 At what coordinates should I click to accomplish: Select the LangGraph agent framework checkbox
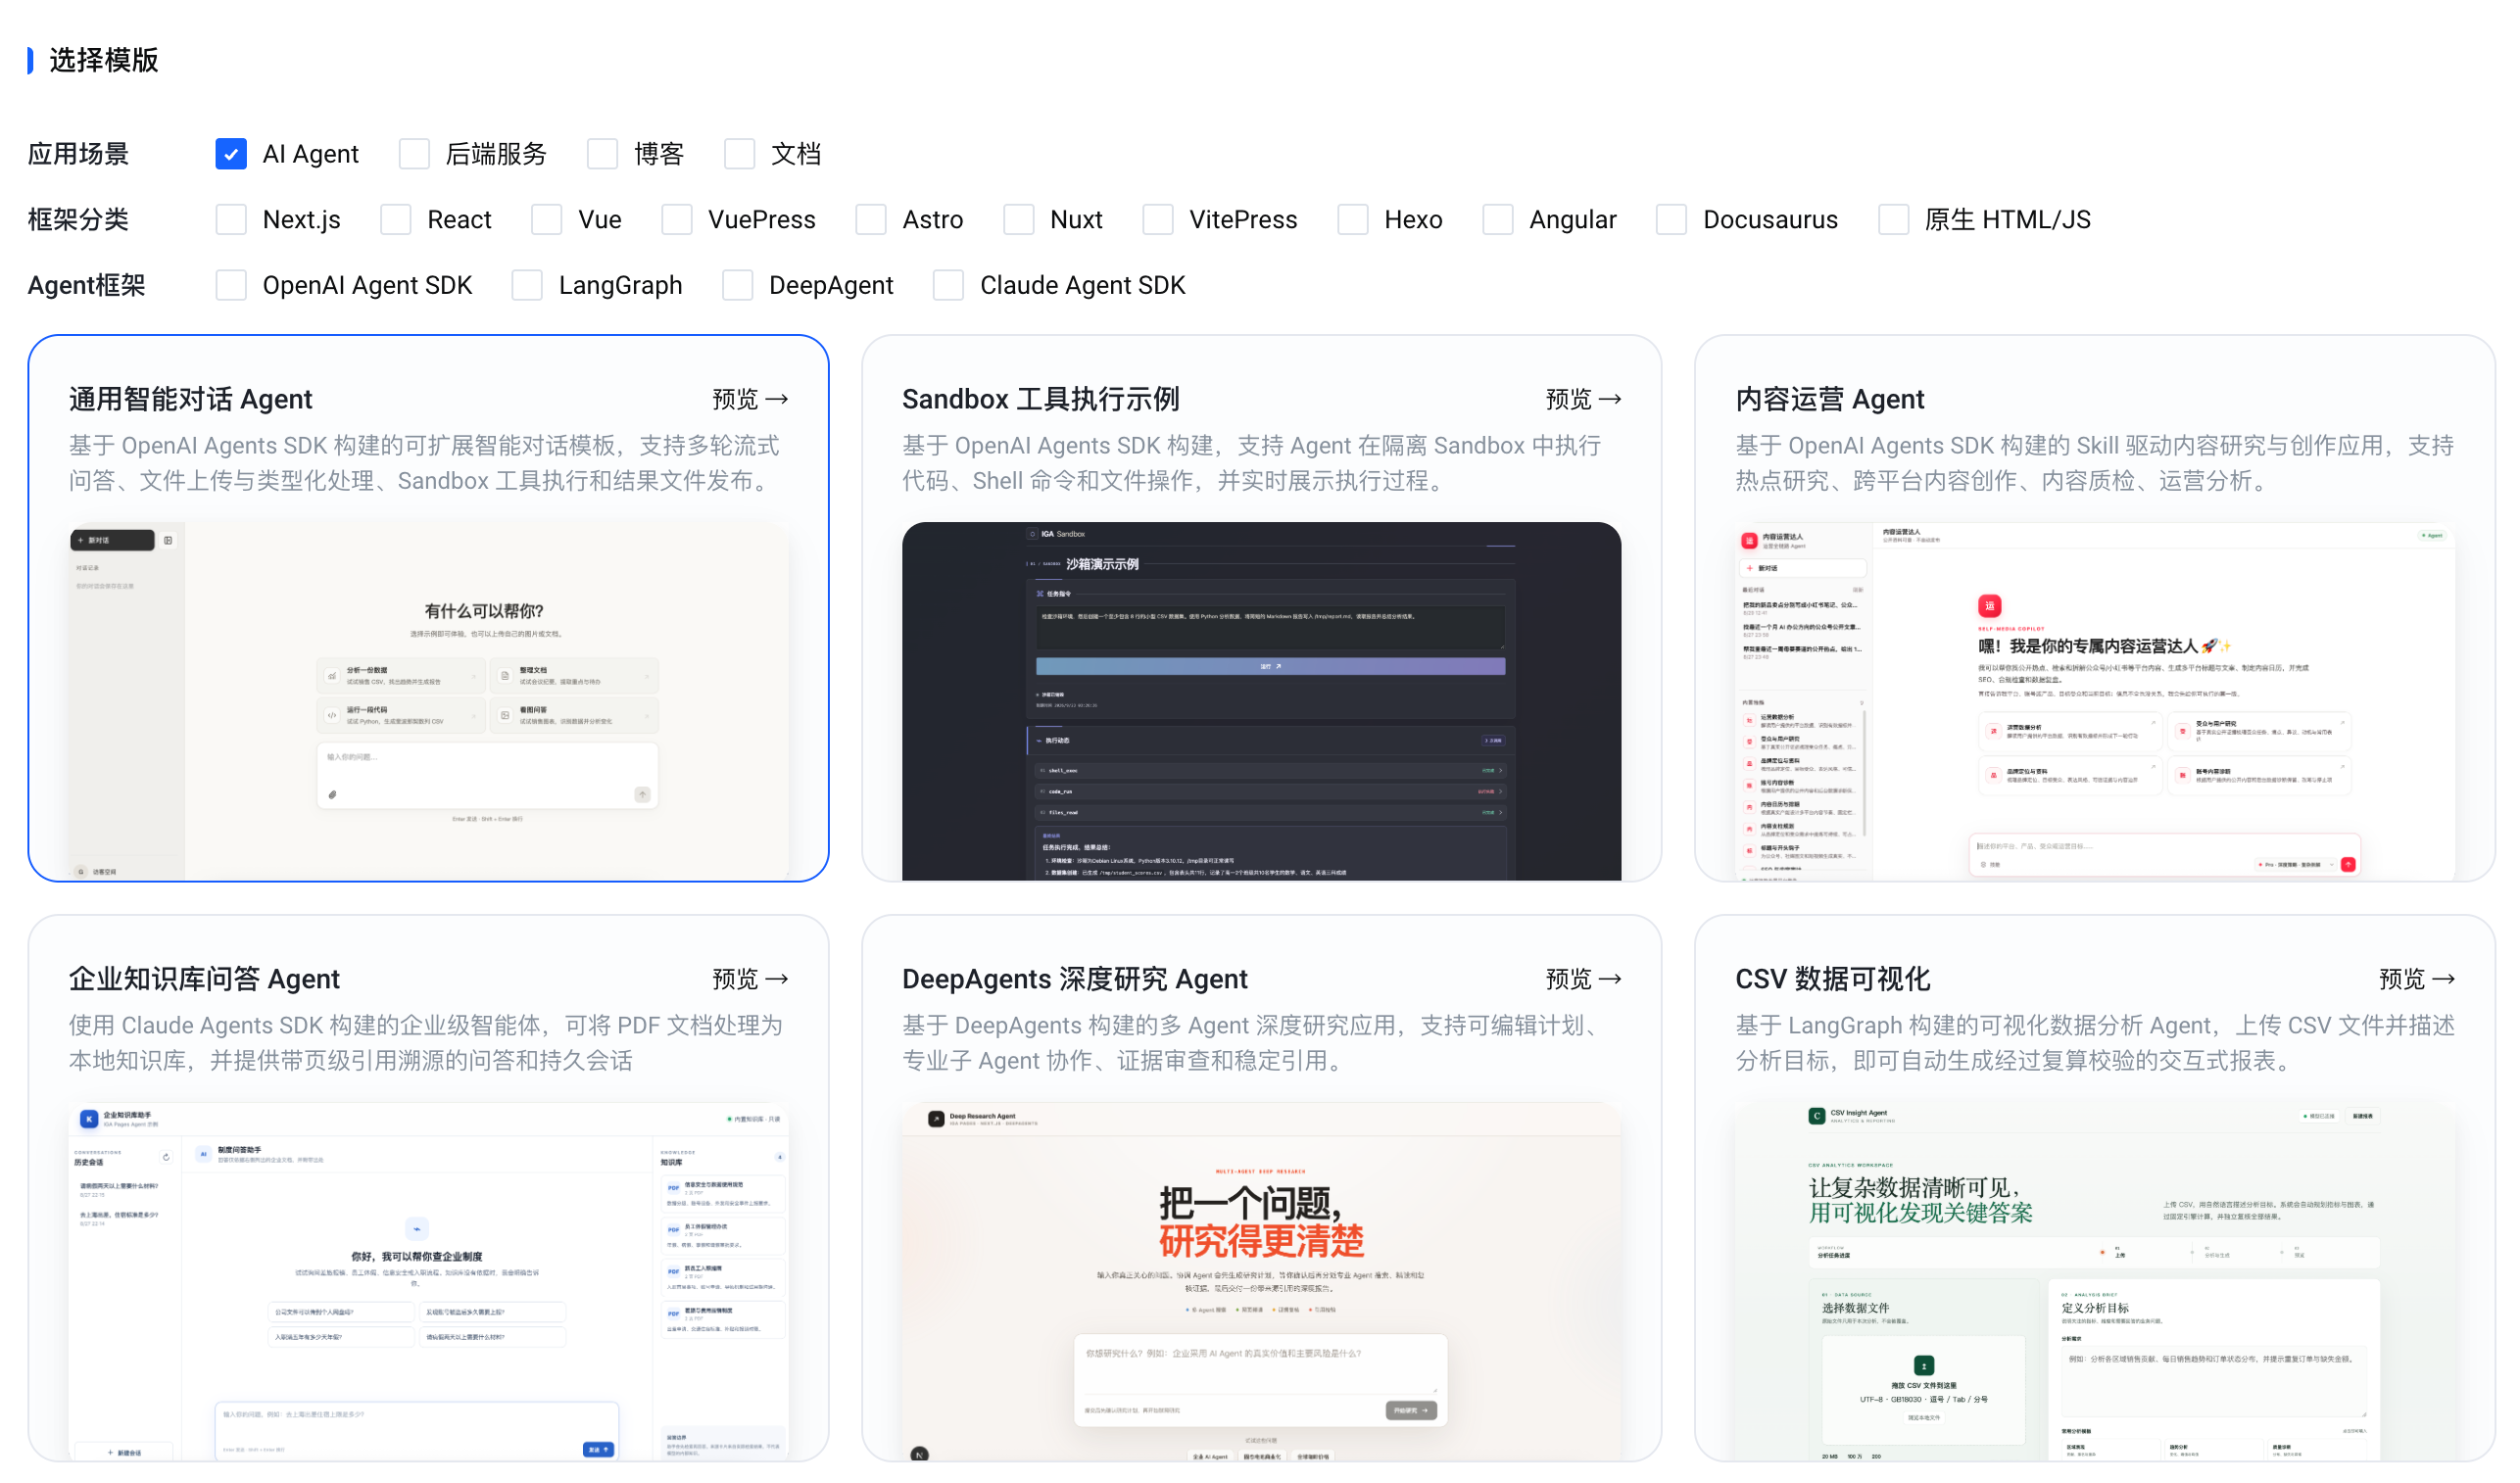pos(527,286)
